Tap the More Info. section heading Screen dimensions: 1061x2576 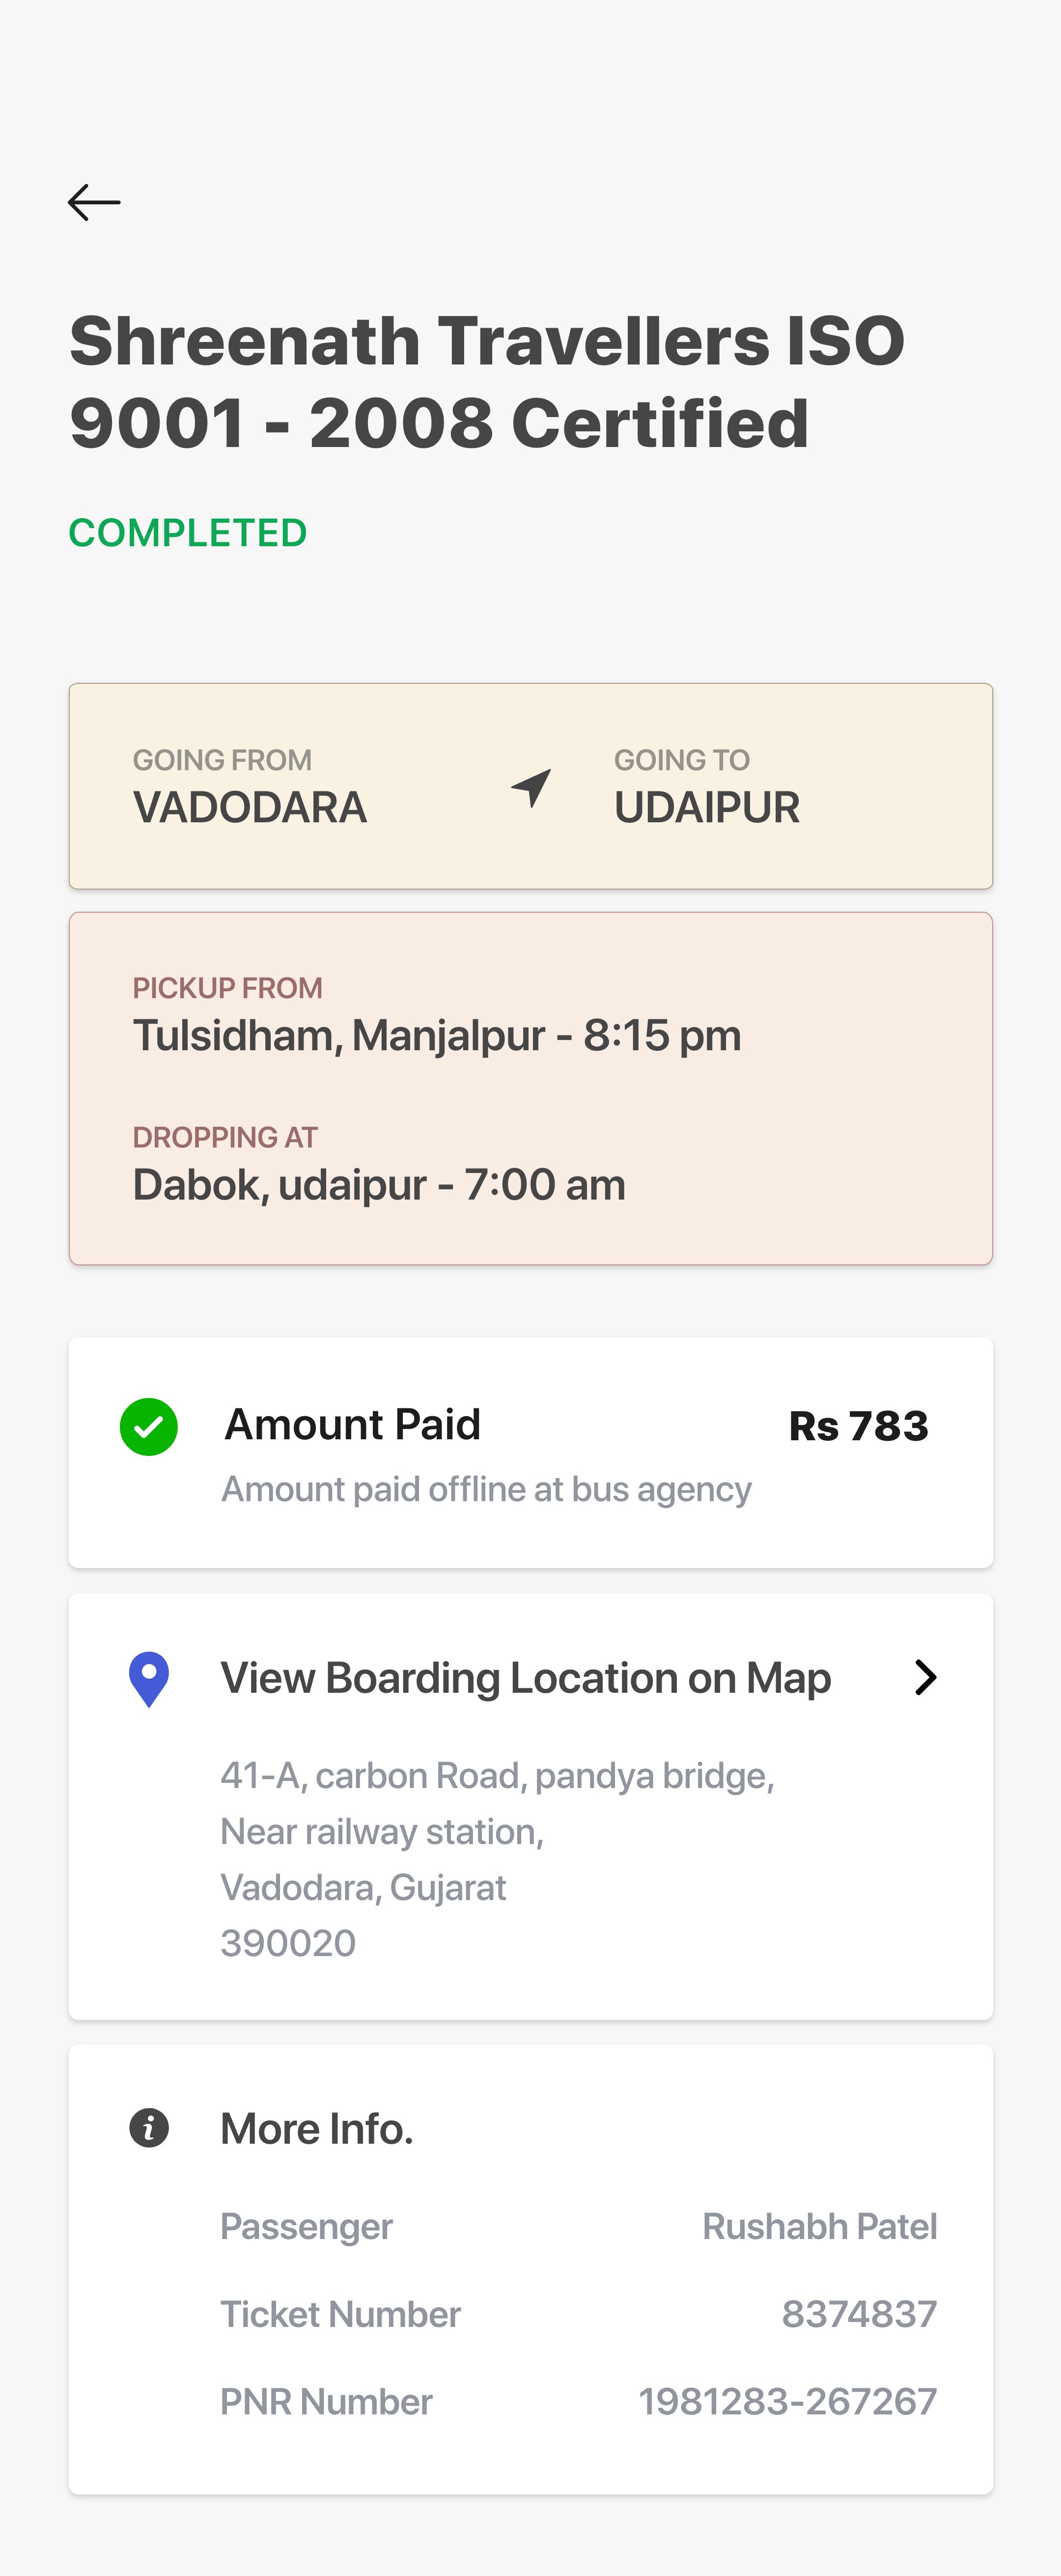pyautogui.click(x=316, y=2129)
